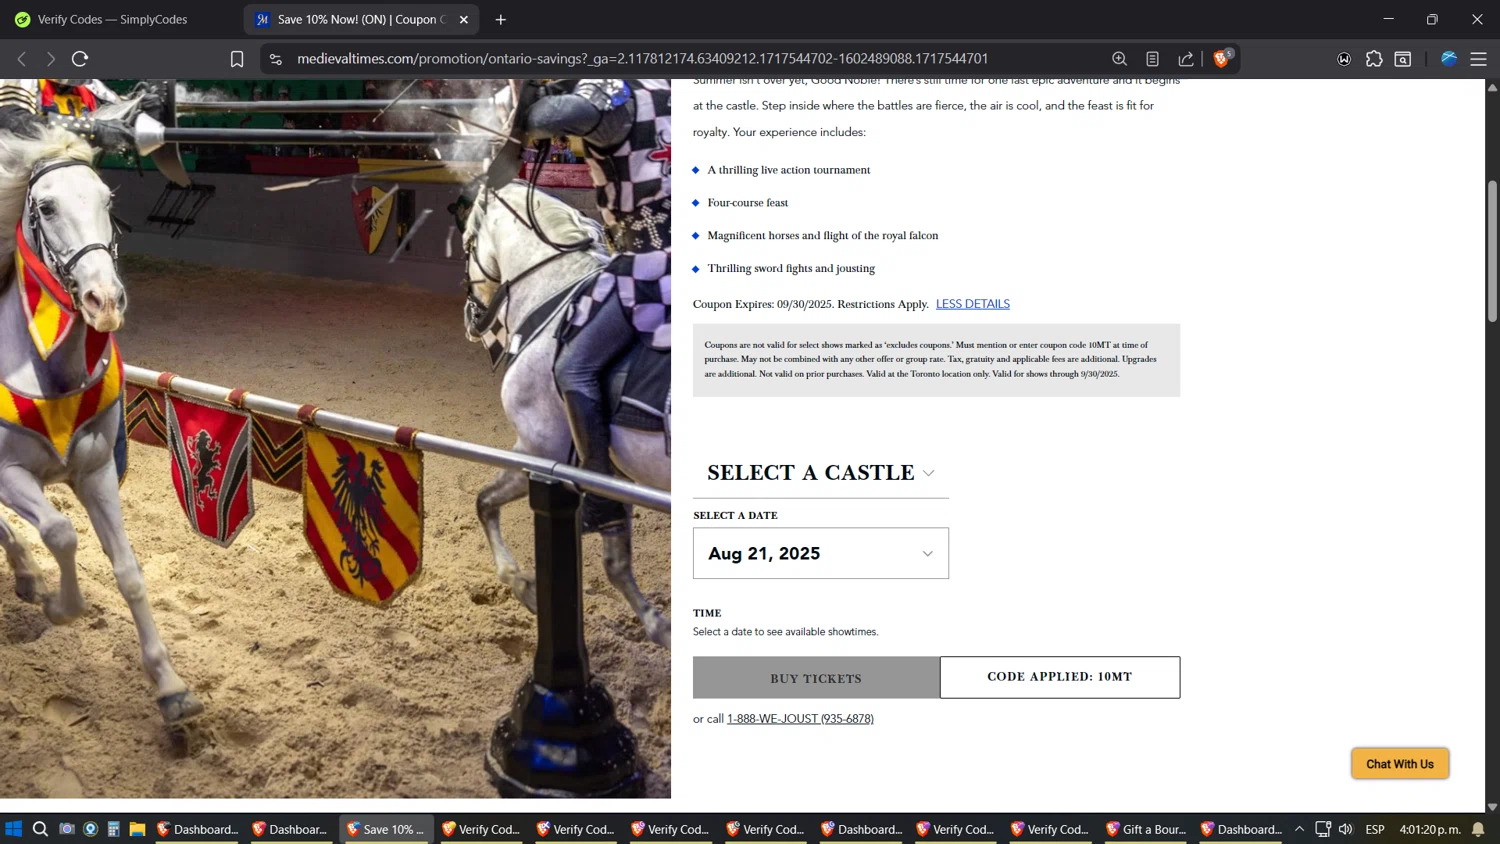Viewport: 1500px width, 844px height.
Task: Open the Brave hamburger menu
Action: tap(1478, 59)
